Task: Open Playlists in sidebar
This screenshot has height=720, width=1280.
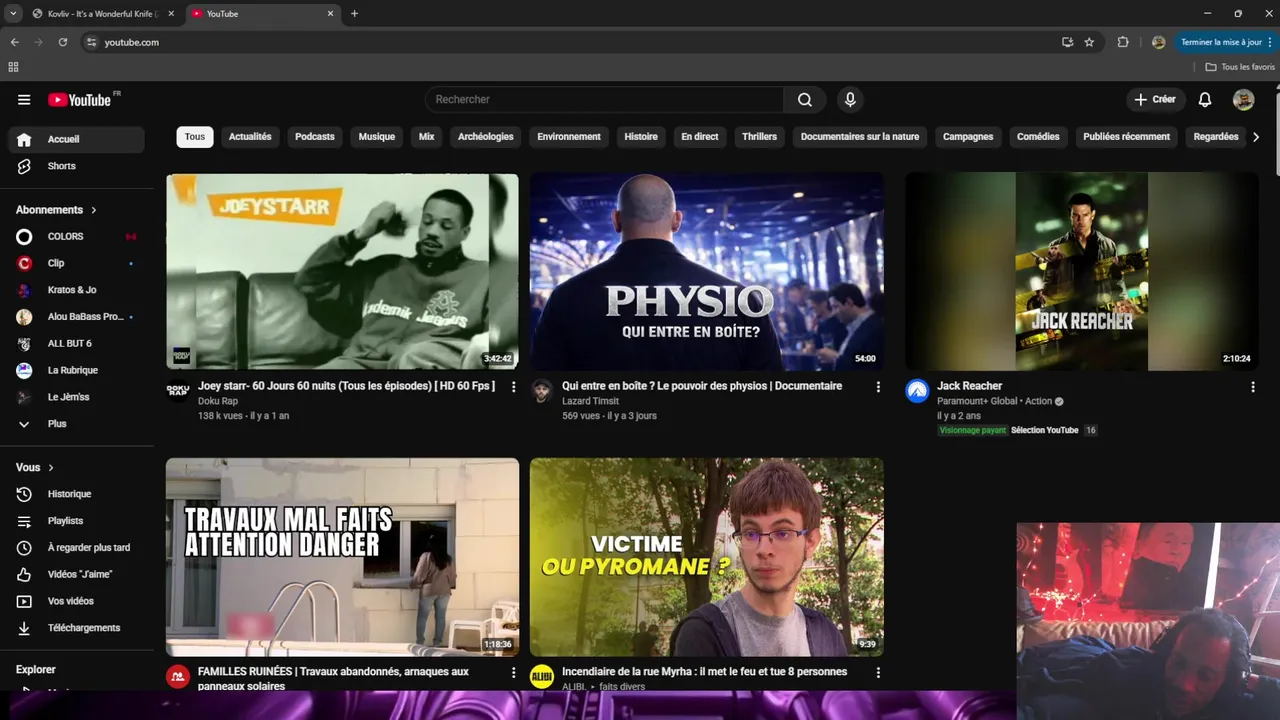Action: (x=76, y=521)
